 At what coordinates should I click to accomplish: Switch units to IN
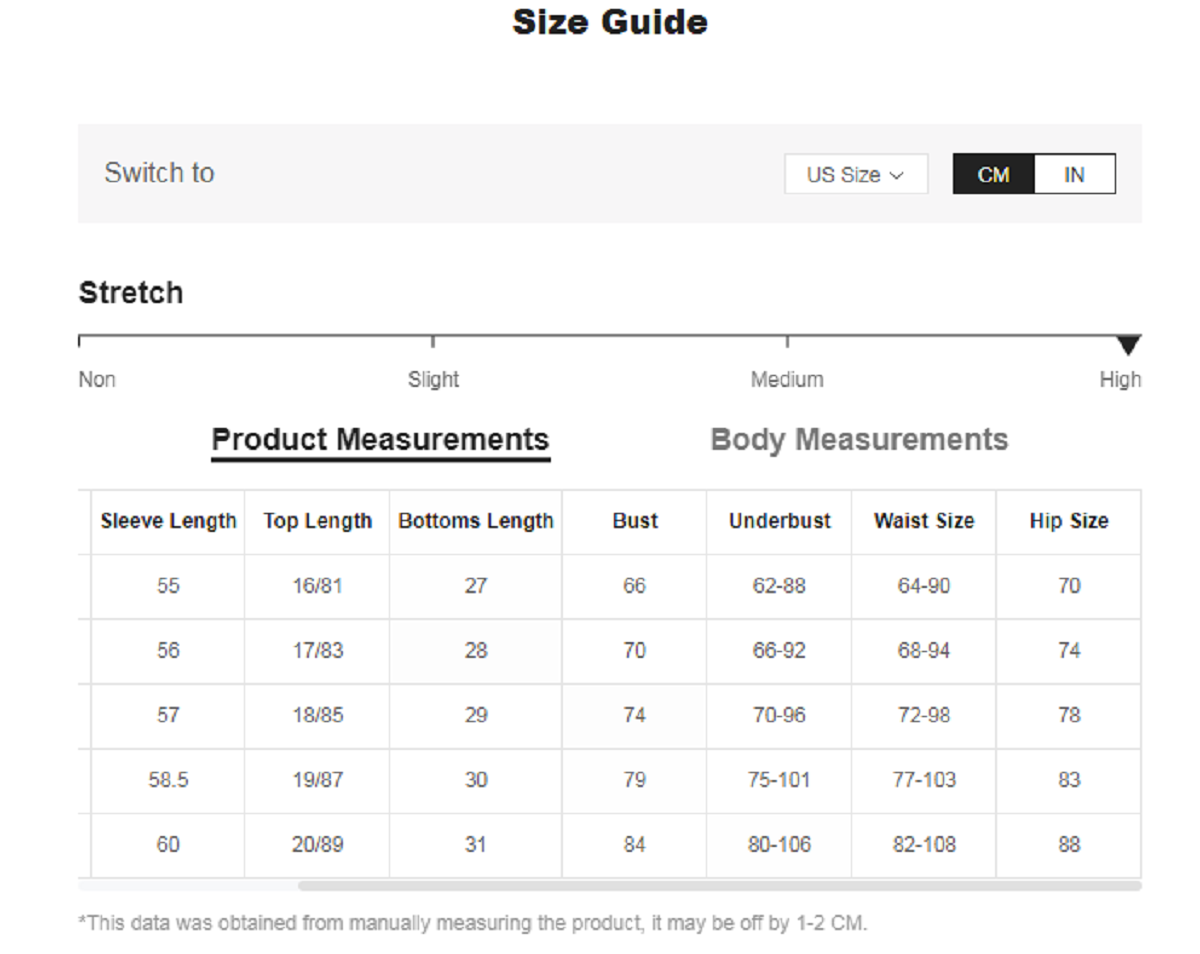pyautogui.click(x=1074, y=174)
